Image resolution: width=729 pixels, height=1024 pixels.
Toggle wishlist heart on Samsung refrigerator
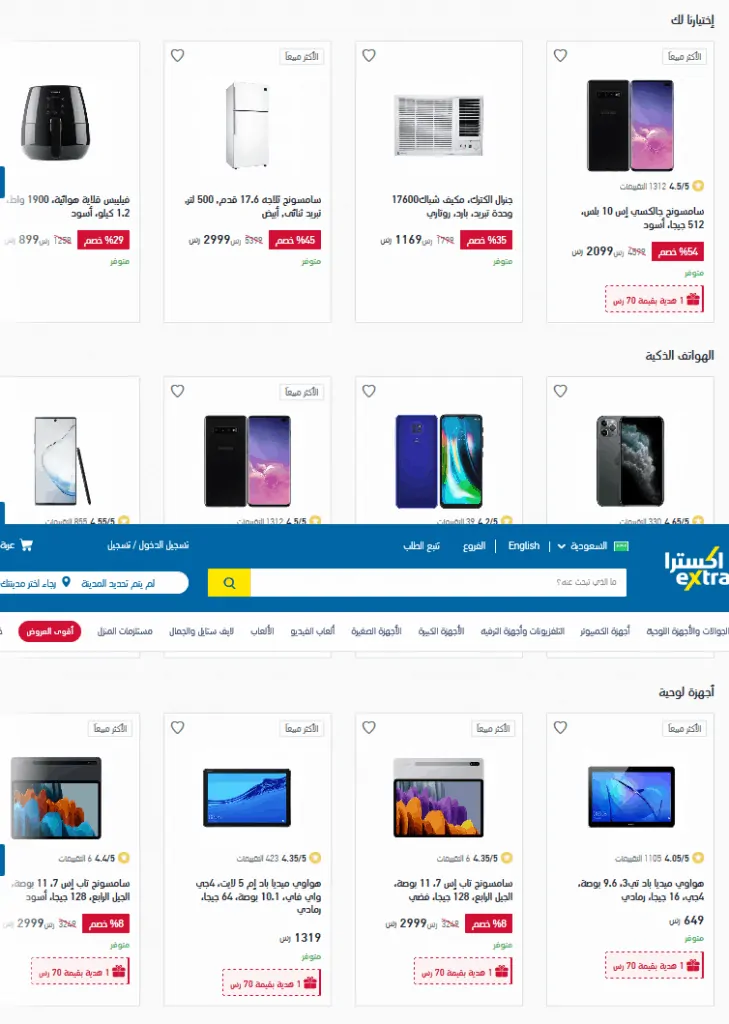click(x=178, y=56)
